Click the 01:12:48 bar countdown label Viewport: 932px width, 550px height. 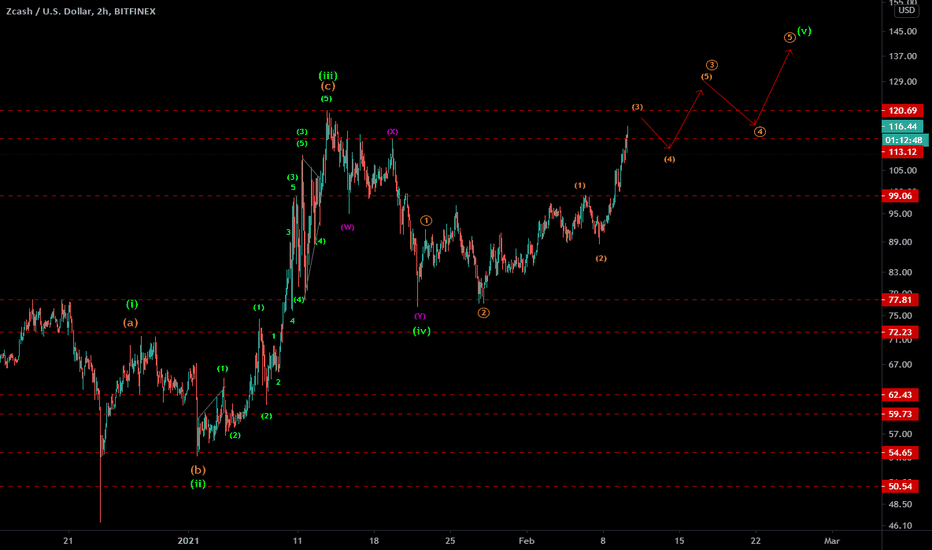click(904, 140)
